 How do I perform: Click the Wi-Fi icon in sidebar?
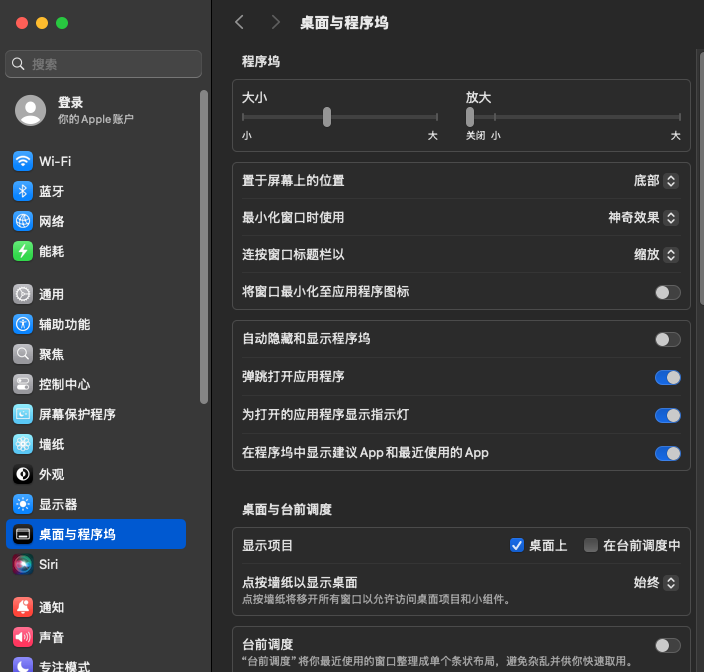pyautogui.click(x=23, y=161)
